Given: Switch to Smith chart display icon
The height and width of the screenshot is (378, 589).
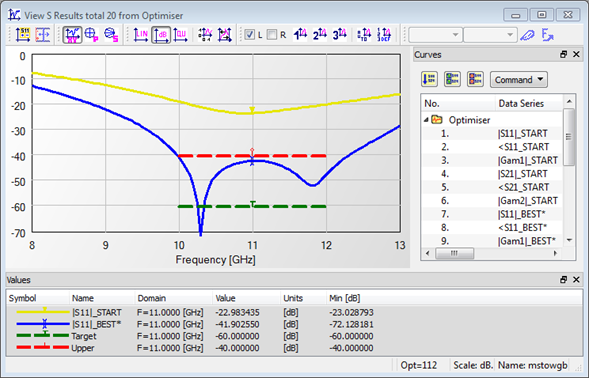Looking at the screenshot, I should (111, 35).
